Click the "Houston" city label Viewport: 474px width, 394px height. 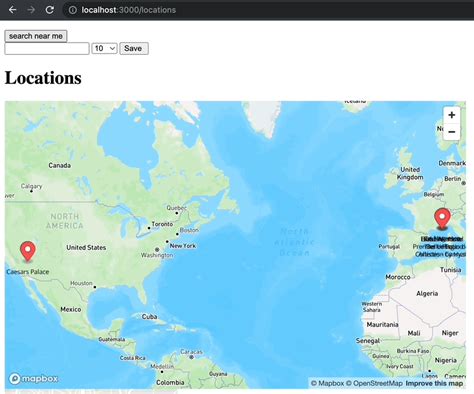(x=81, y=283)
